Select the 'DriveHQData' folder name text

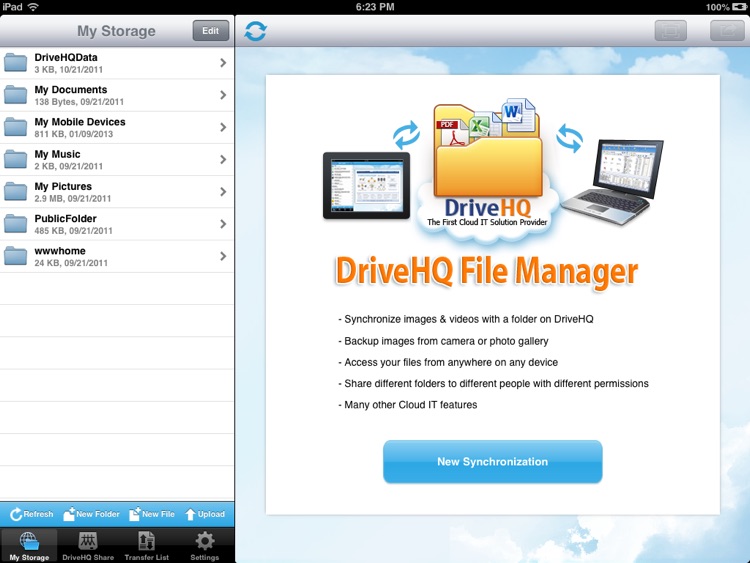[x=66, y=57]
